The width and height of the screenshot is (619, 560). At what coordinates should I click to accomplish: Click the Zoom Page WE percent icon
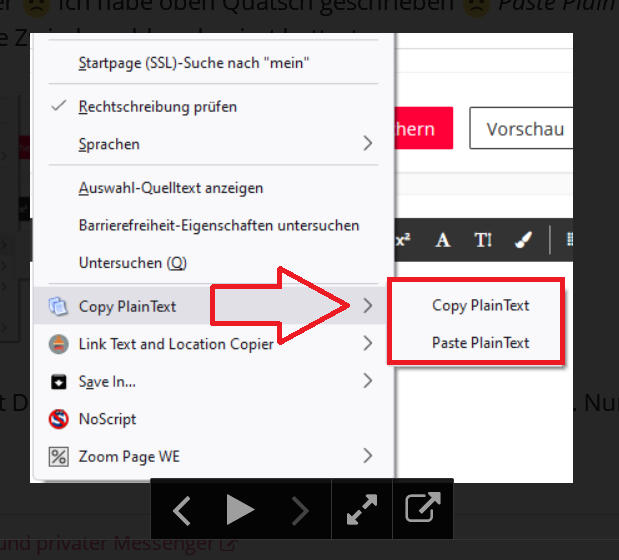tap(58, 457)
